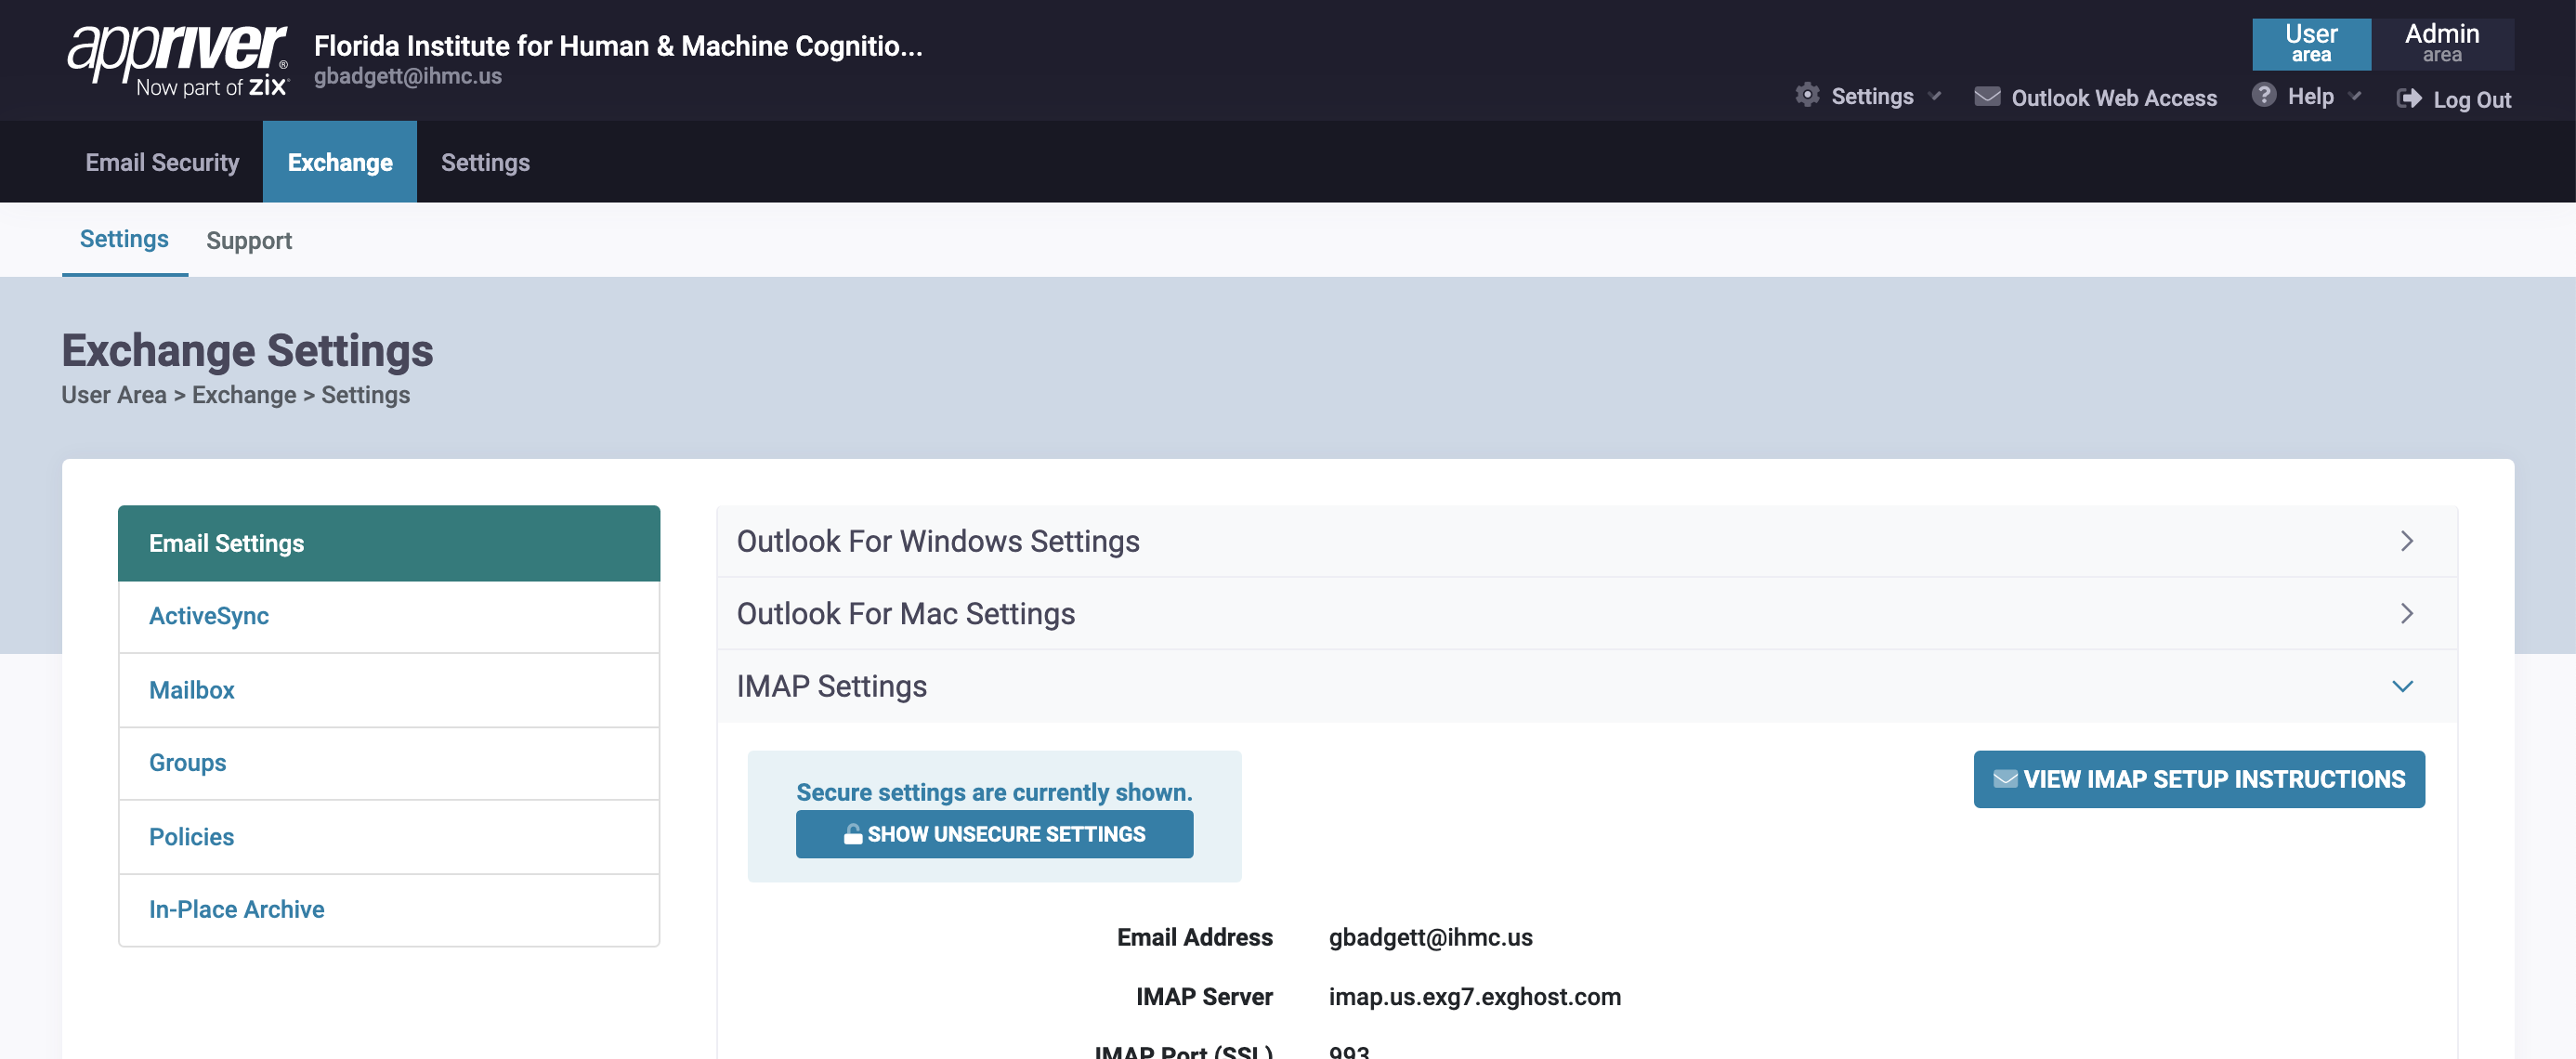Switch to Admin area

(2442, 44)
